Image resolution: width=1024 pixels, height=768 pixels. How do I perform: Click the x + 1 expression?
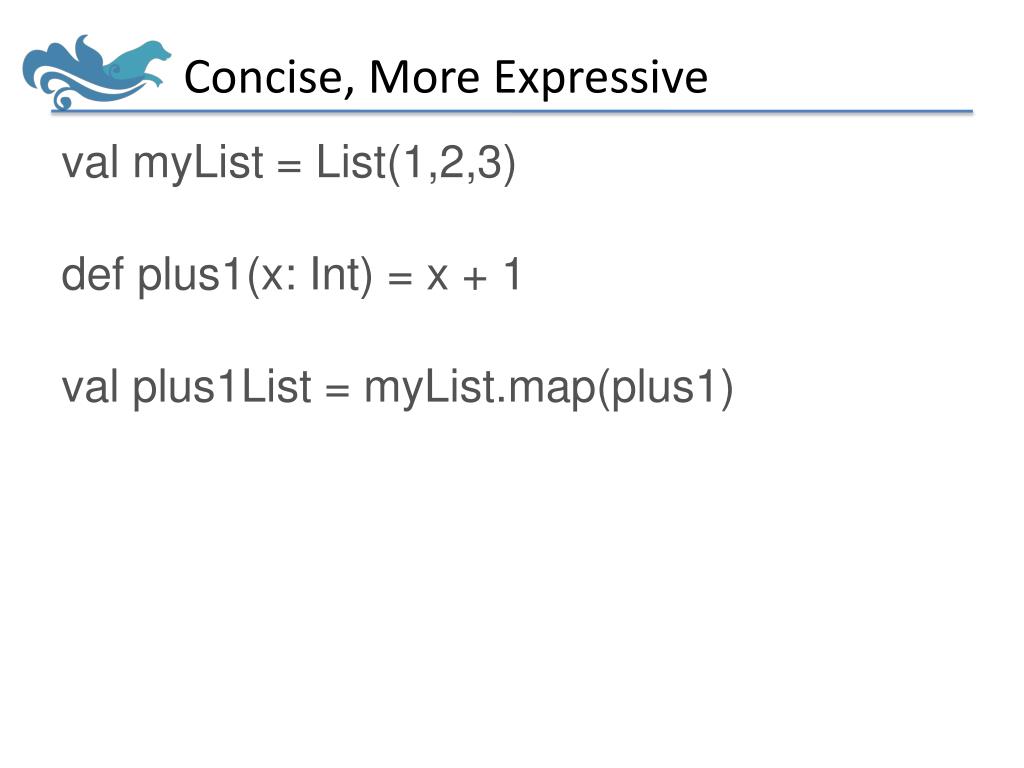[474, 276]
